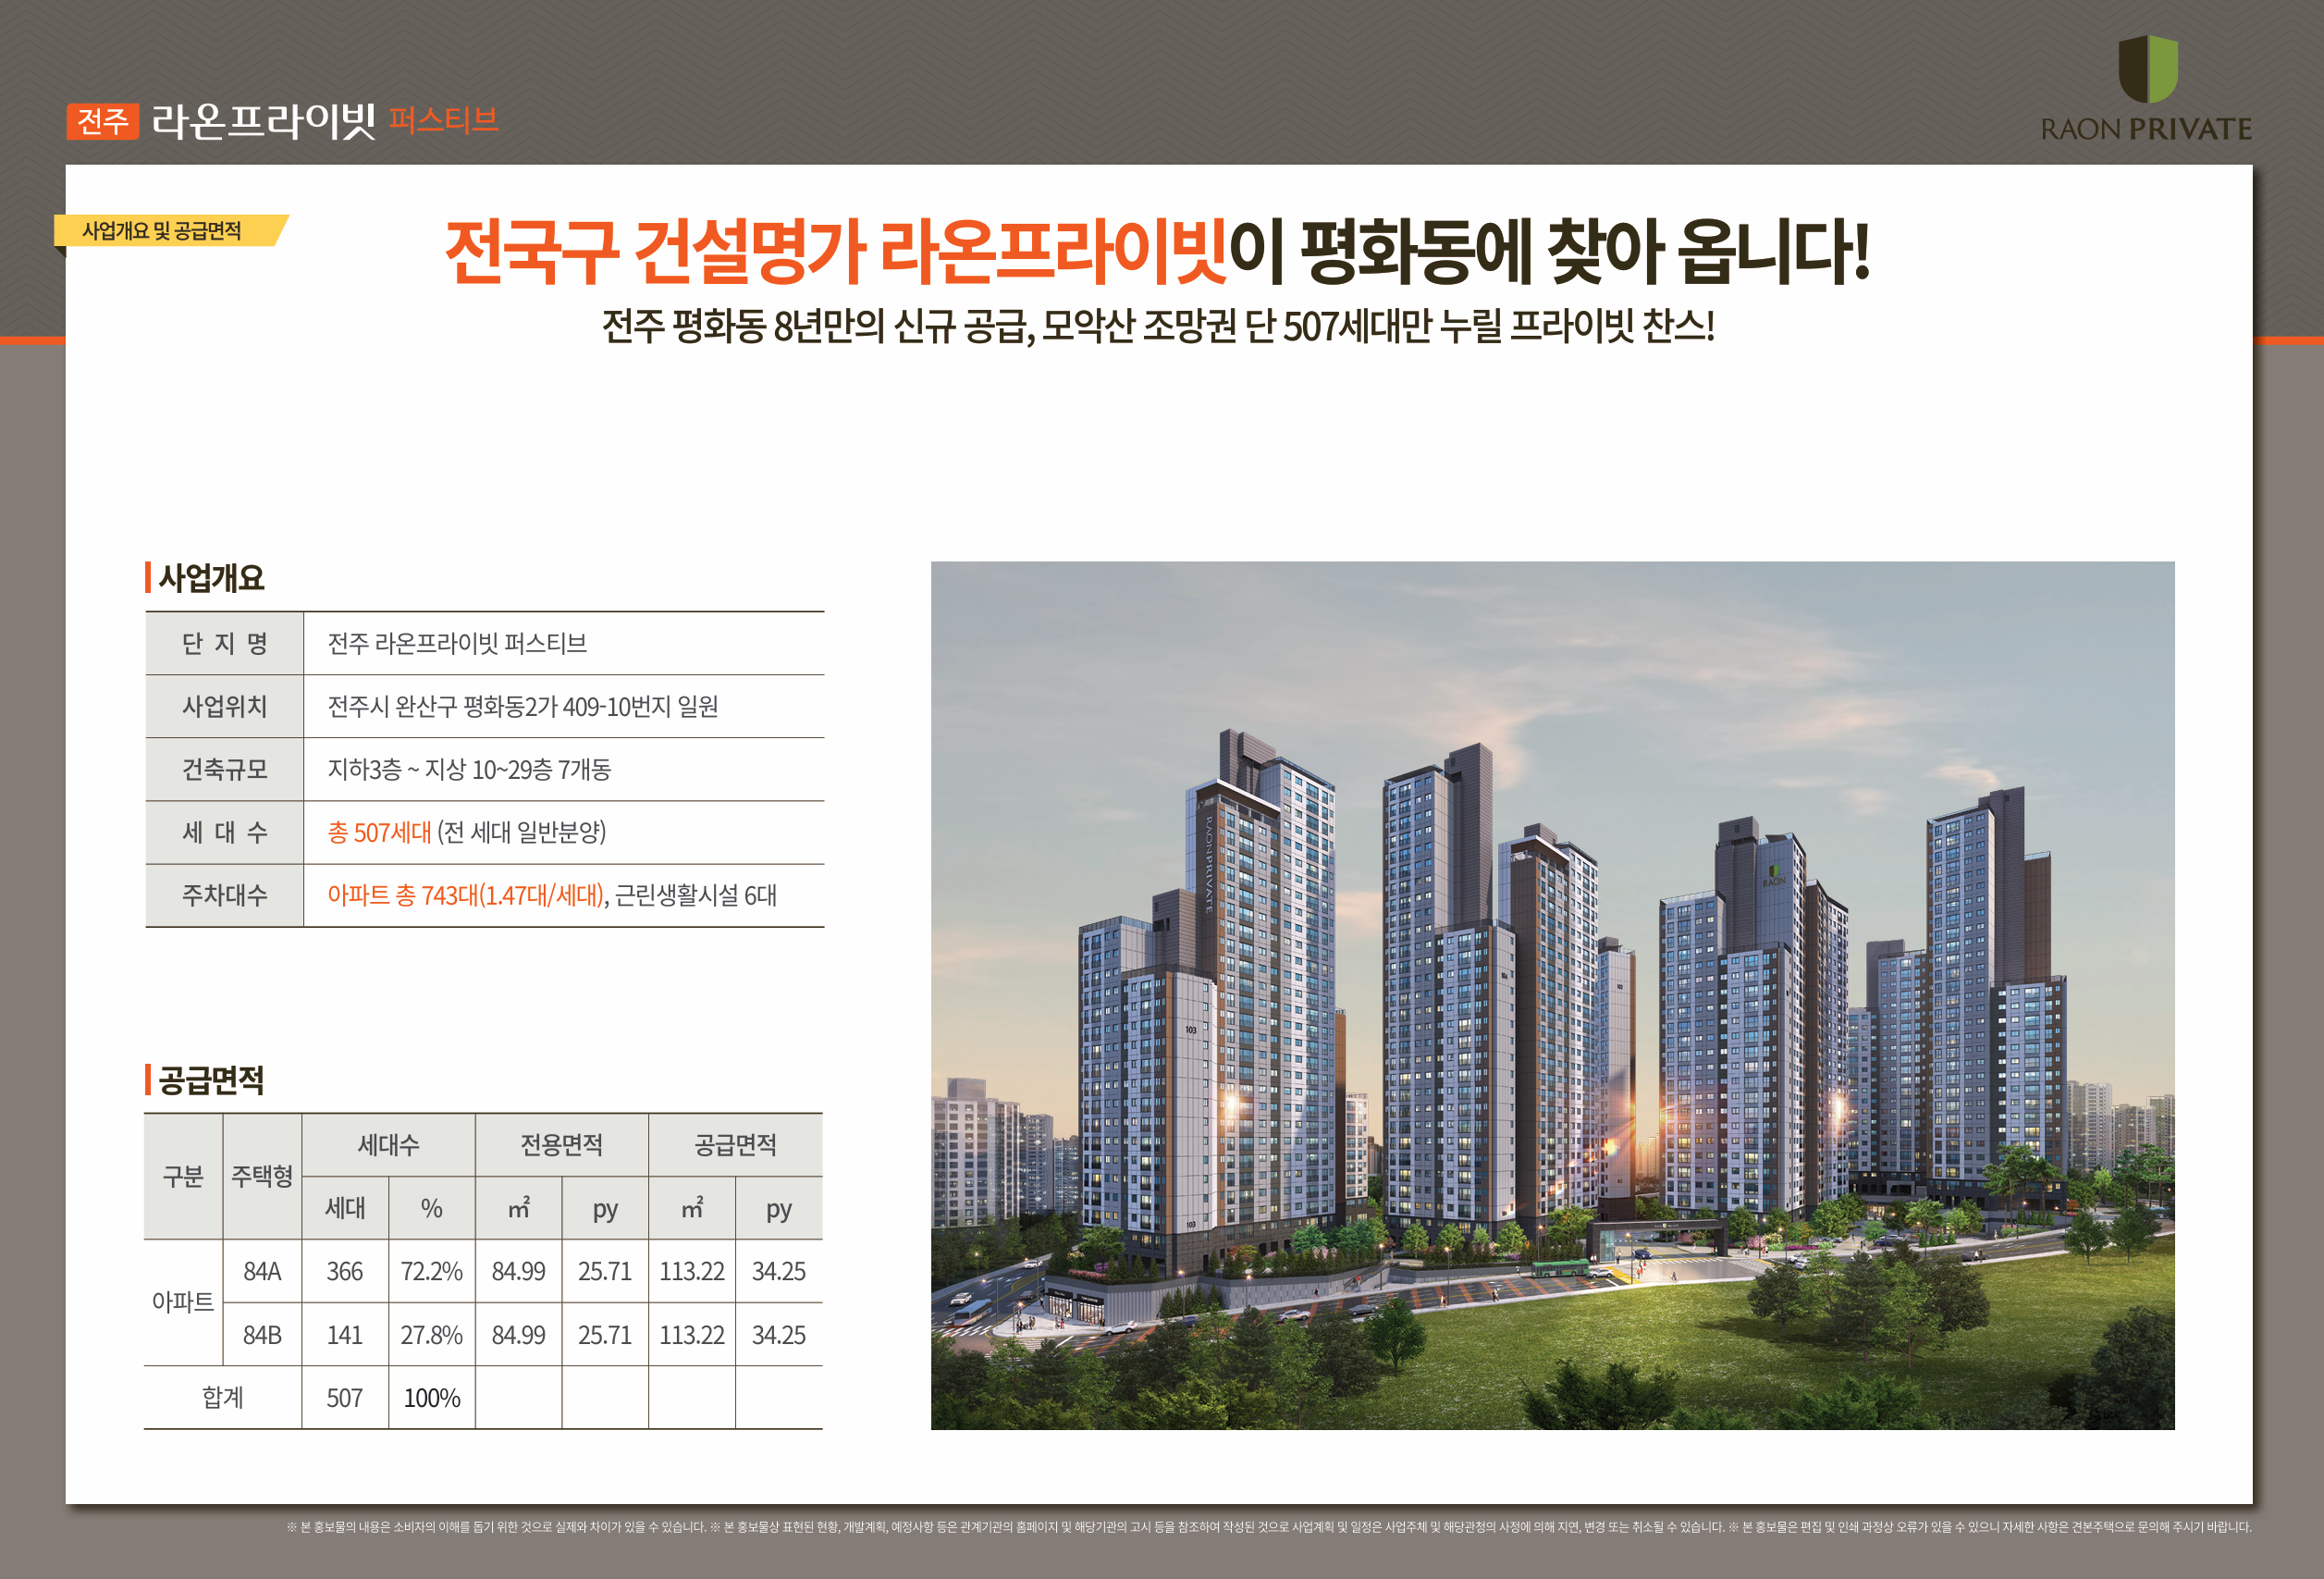Click the 72.2% percentage cell
Viewport: 2324px width, 1579px height.
pyautogui.click(x=431, y=1271)
